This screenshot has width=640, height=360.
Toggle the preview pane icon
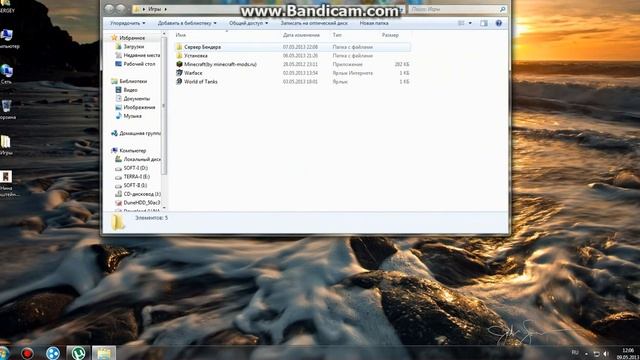click(x=484, y=23)
